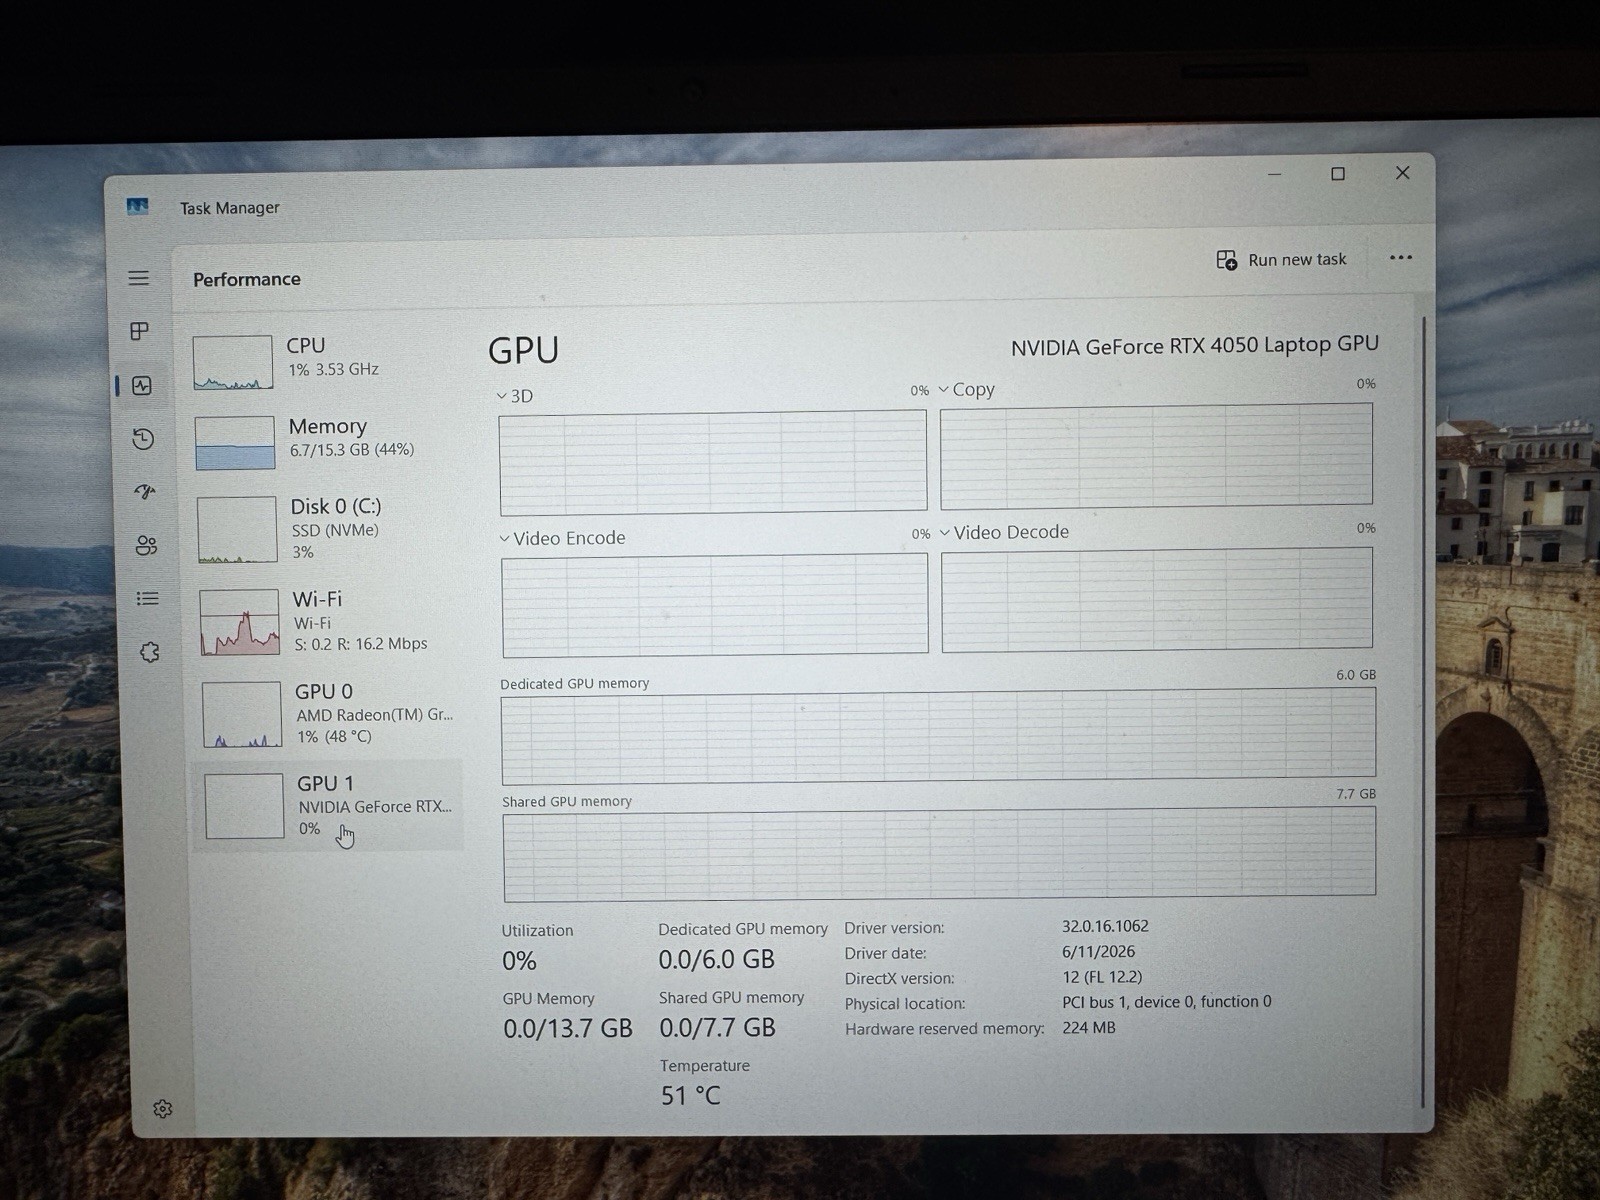Viewport: 1600px width, 1200px height.
Task: Click temperature reading 51 °C
Action: pos(690,1096)
